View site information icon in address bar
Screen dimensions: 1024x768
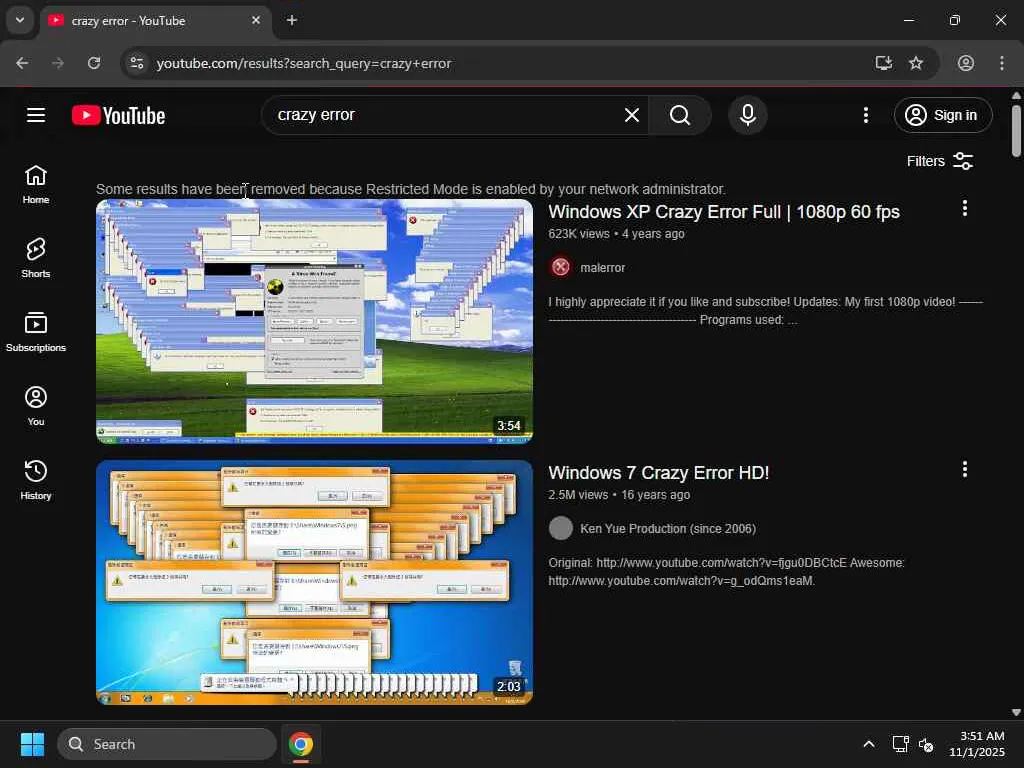tap(137, 63)
